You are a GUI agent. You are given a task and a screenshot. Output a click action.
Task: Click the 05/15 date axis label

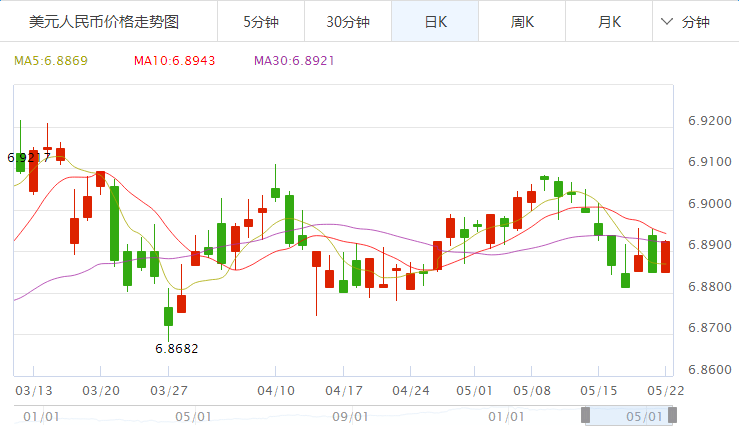599,391
